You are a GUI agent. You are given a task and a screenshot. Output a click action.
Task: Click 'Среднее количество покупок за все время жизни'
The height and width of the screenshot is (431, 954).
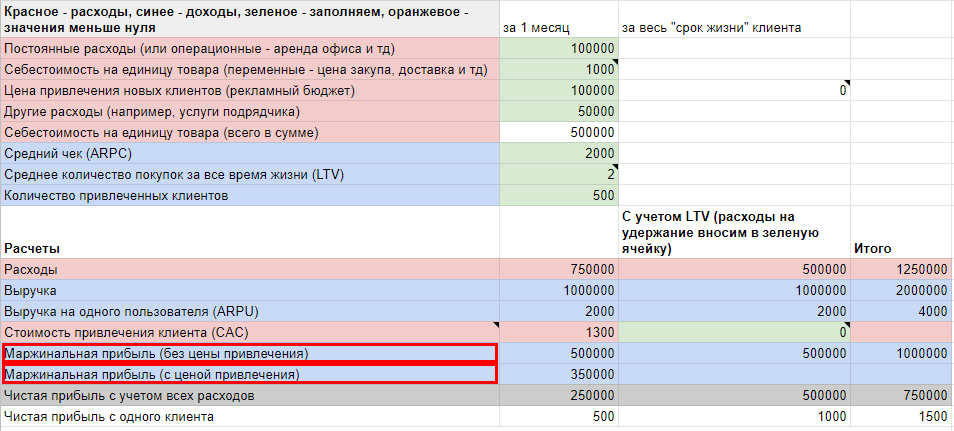(x=250, y=174)
